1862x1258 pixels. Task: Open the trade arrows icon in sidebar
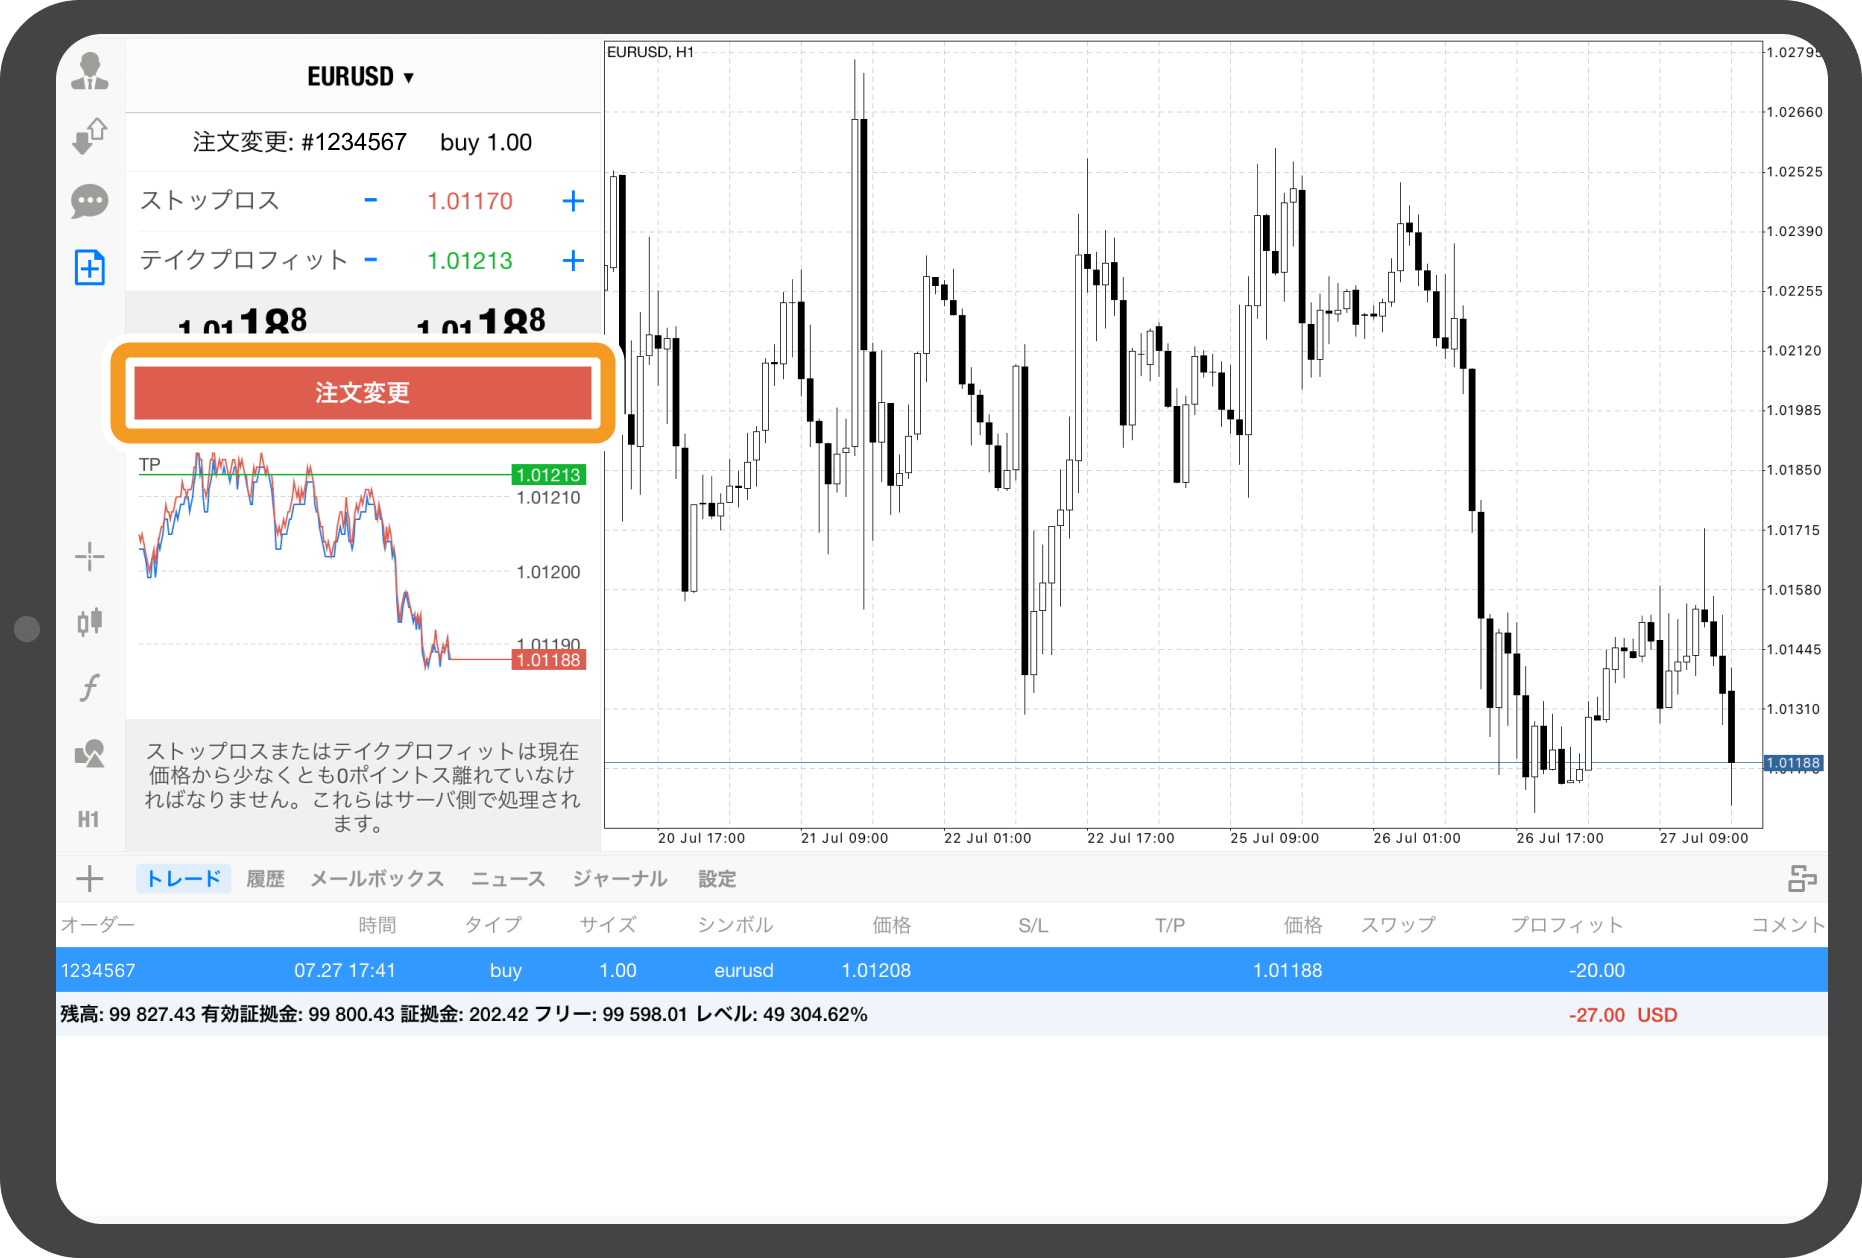point(90,135)
